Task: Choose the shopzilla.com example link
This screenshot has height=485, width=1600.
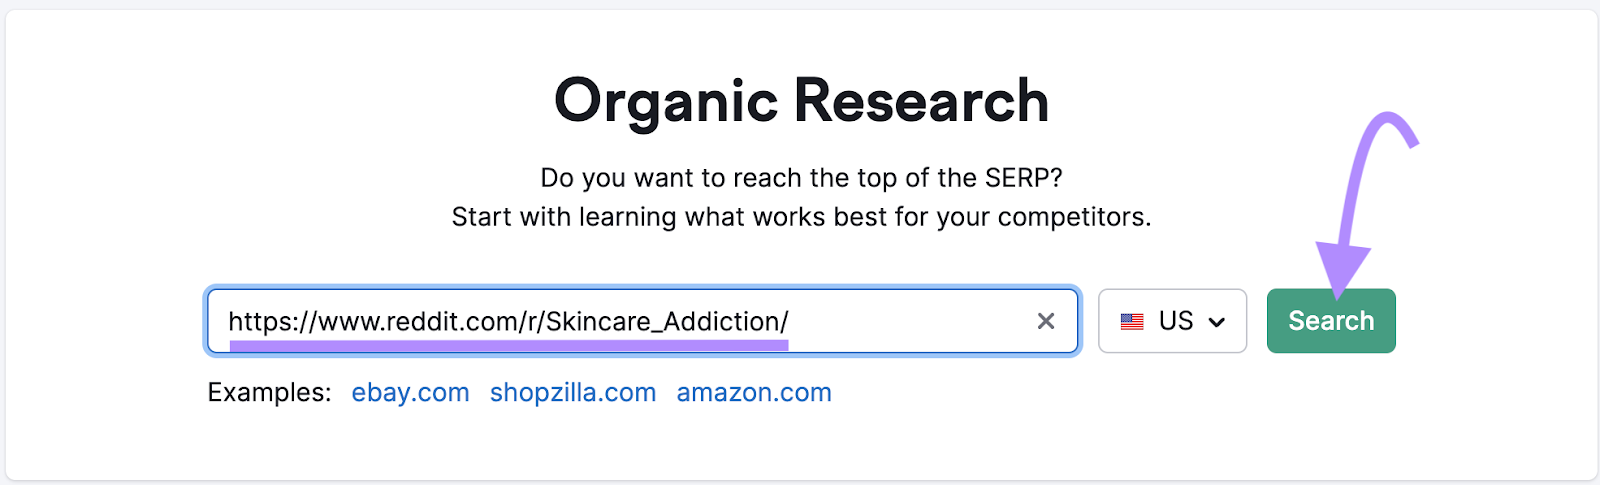Action: pos(573,393)
